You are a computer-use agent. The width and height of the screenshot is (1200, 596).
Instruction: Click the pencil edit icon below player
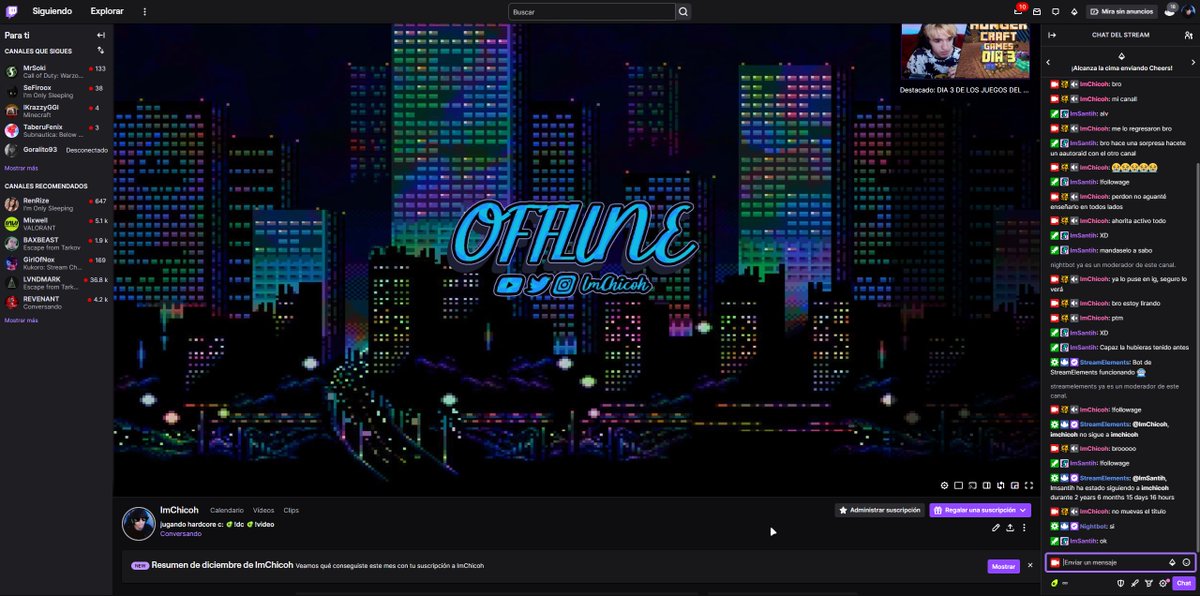(x=996, y=527)
